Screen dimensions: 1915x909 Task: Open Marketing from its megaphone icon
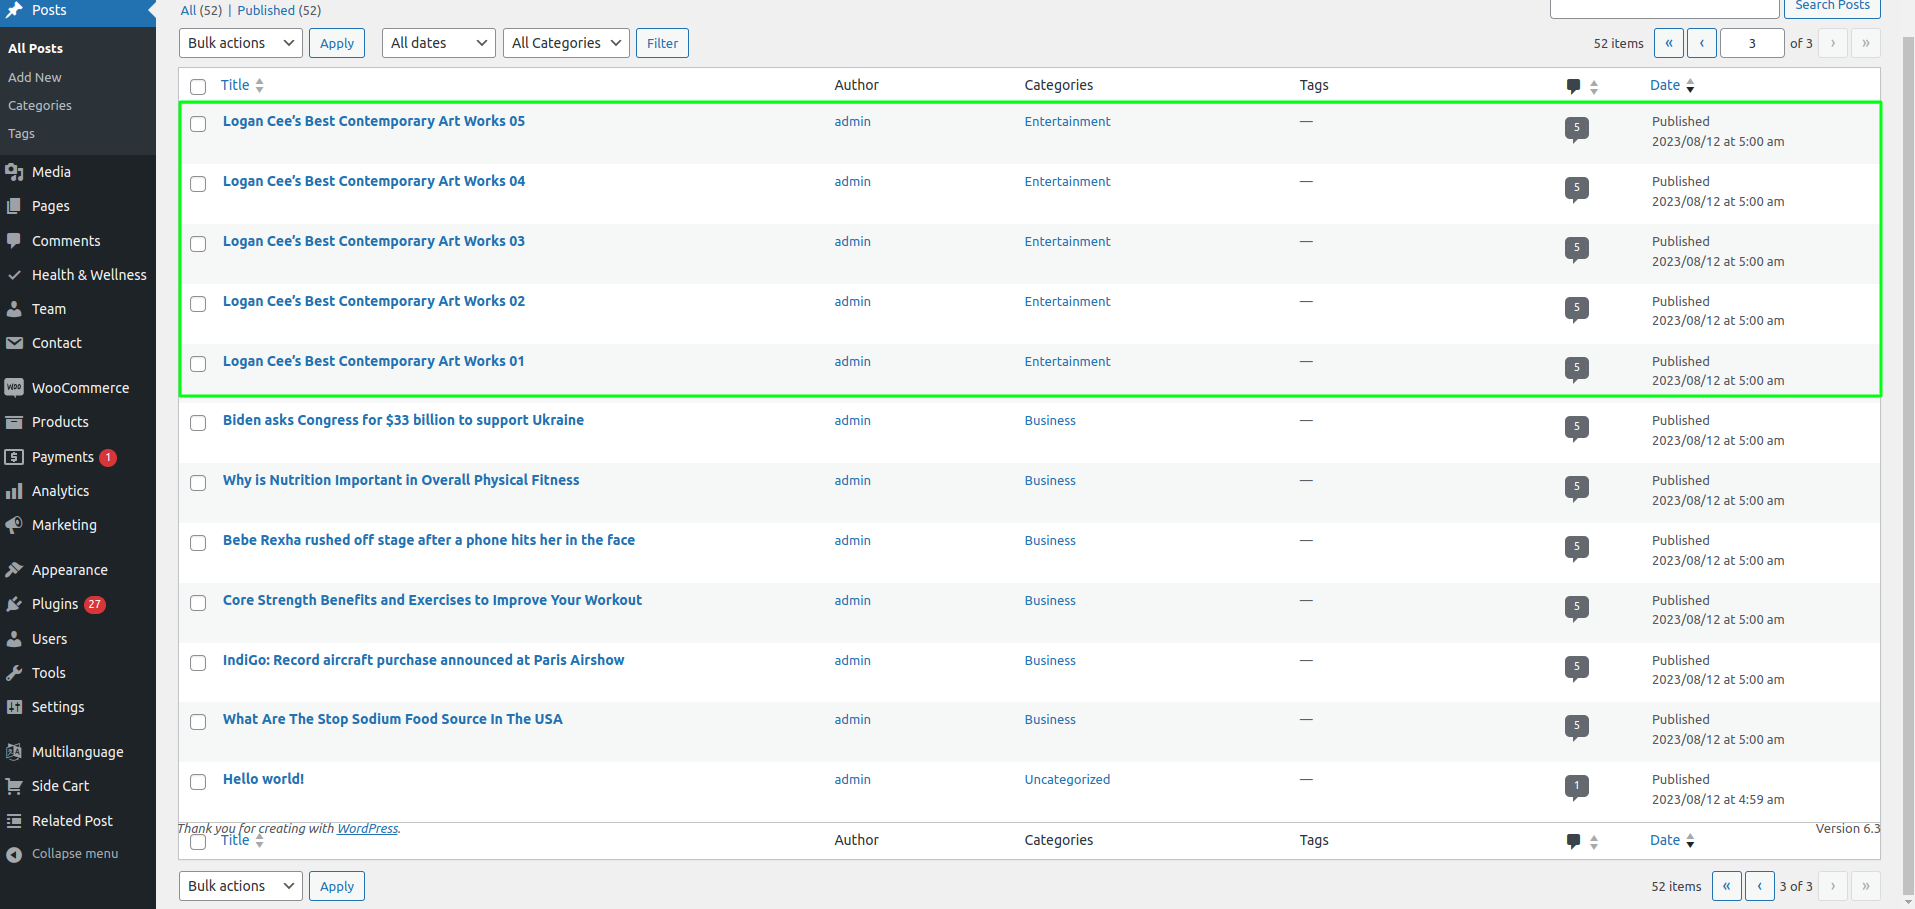14,525
